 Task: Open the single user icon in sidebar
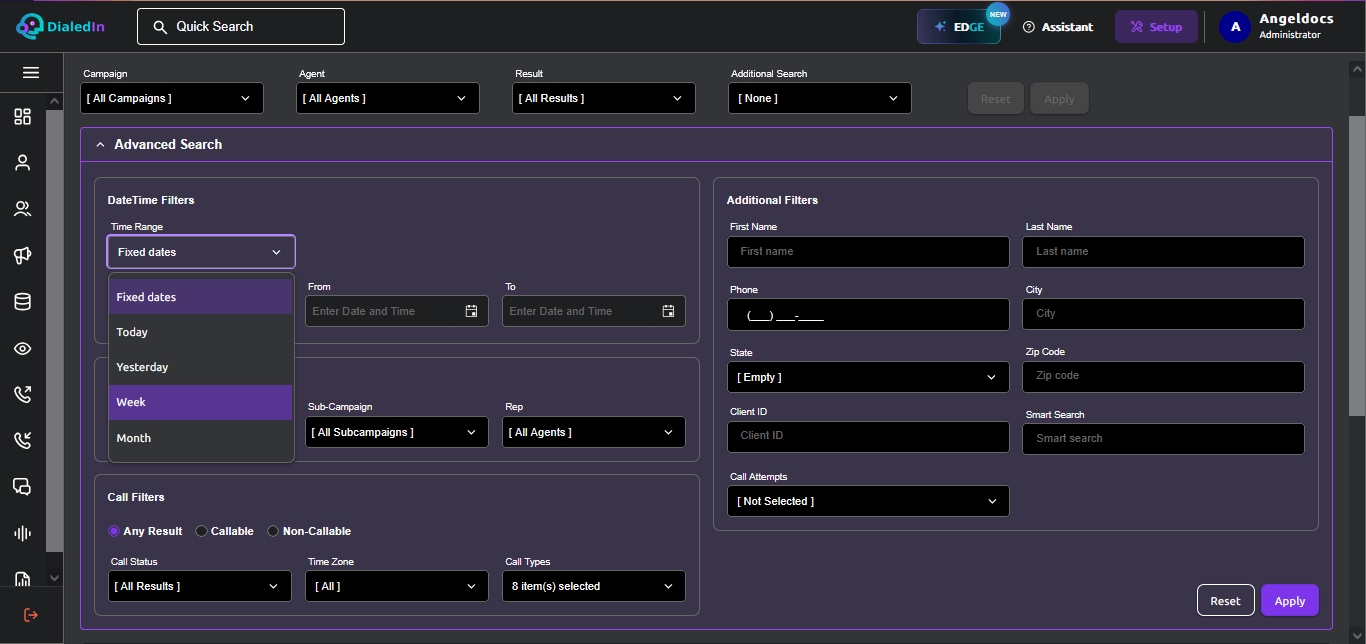(22, 163)
